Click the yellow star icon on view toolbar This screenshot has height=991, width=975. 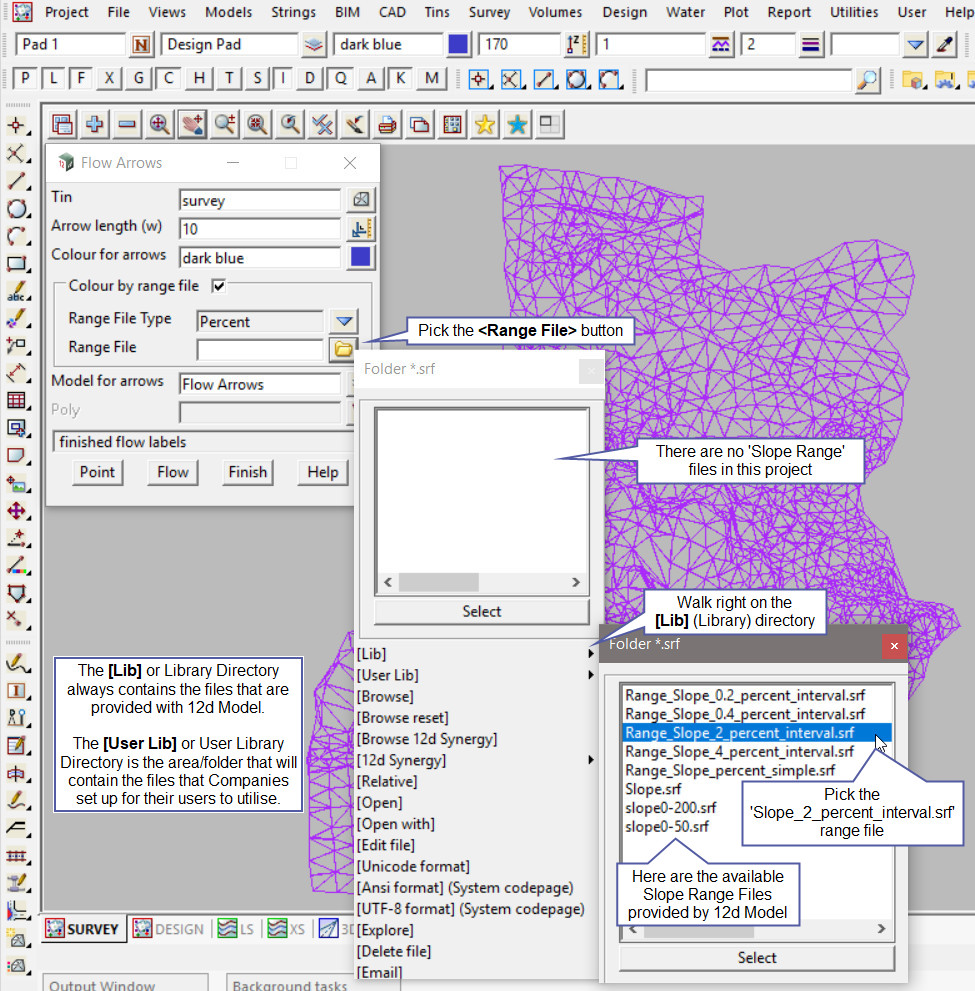[x=485, y=124]
